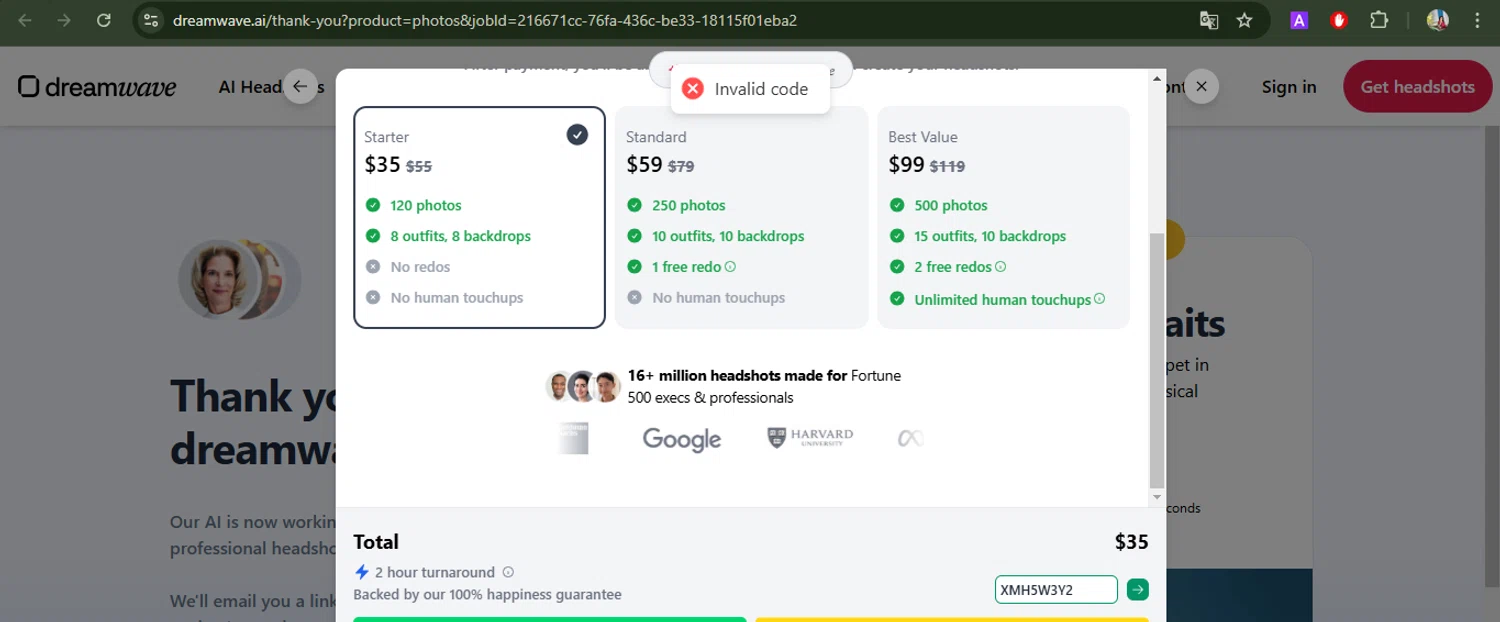This screenshot has width=1500, height=622.
Task: Go back with the browser back arrow
Action: point(25,20)
